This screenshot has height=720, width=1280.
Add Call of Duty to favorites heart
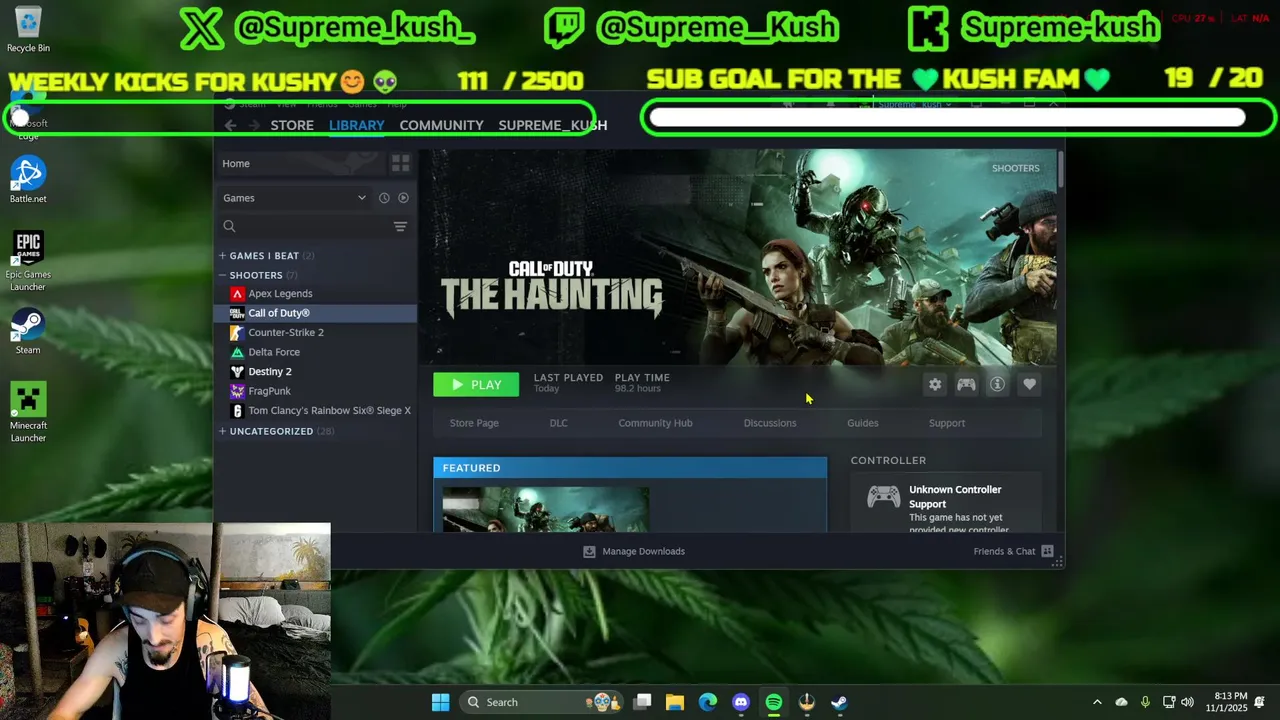click(1029, 384)
